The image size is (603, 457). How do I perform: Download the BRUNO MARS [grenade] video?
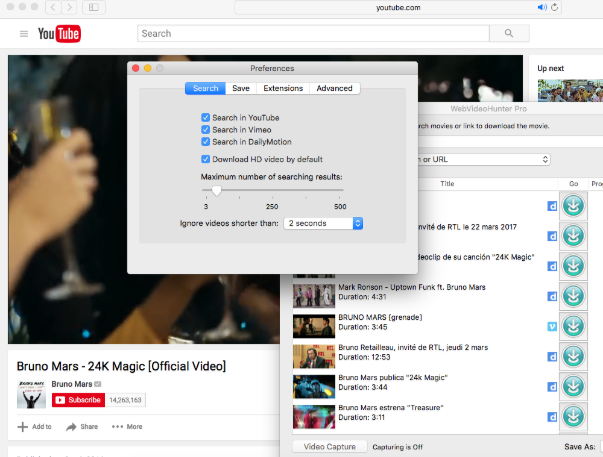(x=573, y=326)
